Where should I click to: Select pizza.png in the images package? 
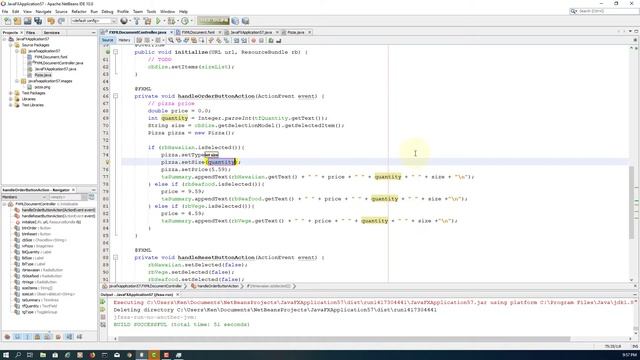[x=42, y=87]
